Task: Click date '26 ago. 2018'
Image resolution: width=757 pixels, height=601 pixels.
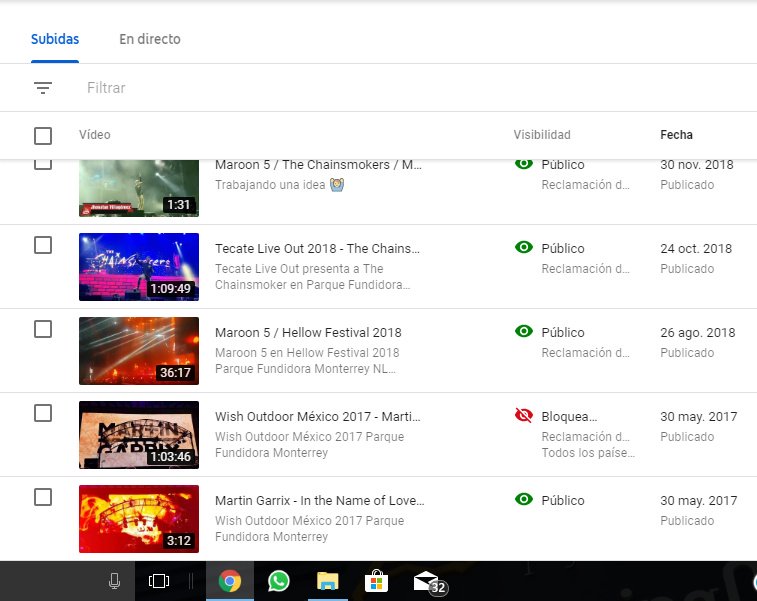Action: click(x=698, y=333)
